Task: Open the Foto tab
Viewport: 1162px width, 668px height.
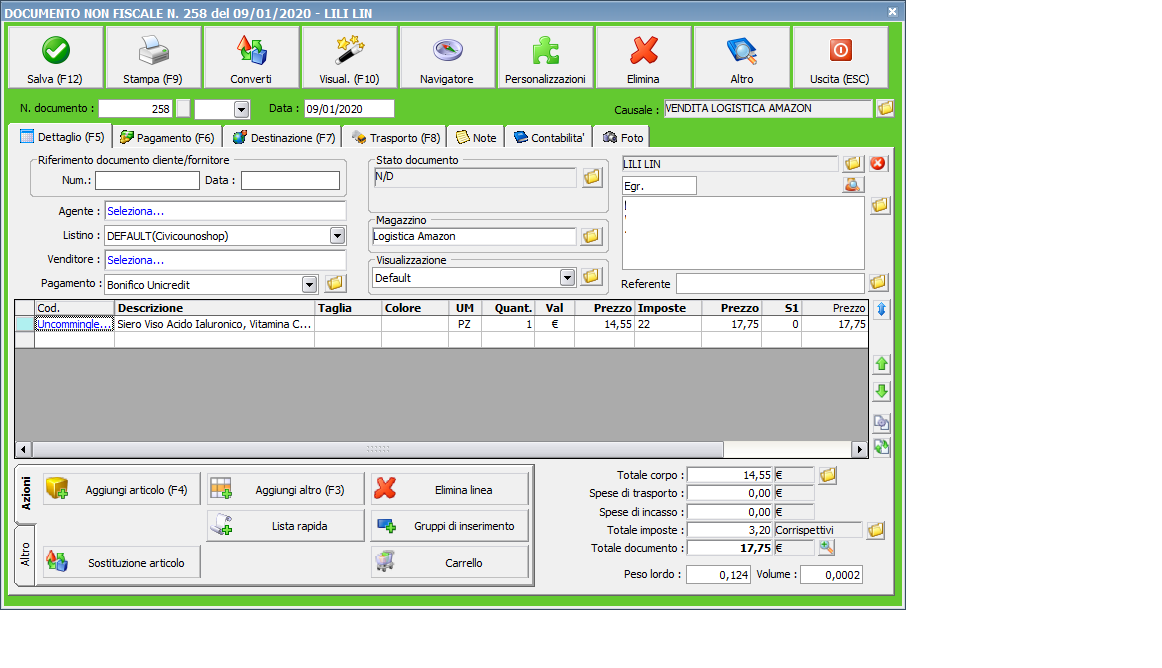Action: [x=622, y=138]
